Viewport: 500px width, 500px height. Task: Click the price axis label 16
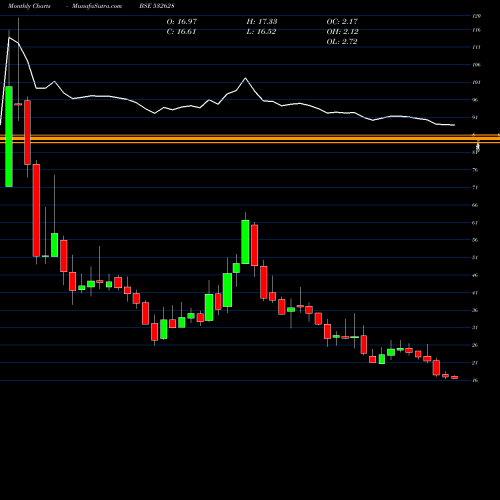476,380
